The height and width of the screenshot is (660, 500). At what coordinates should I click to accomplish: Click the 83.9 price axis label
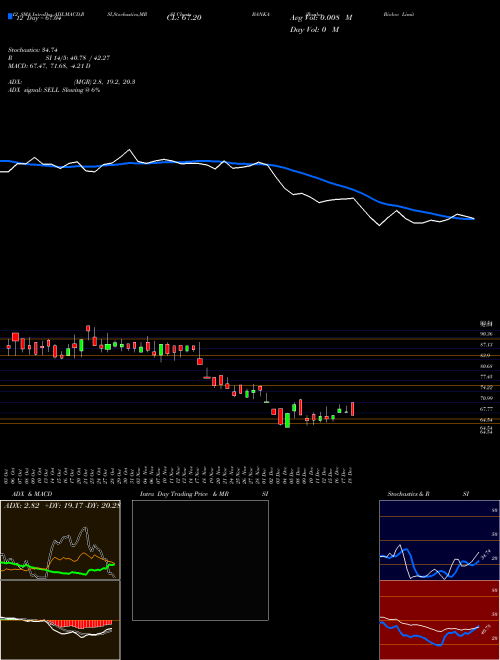coord(485,356)
